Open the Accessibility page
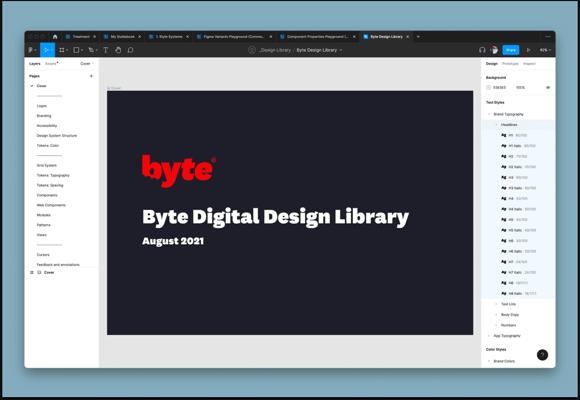The height and width of the screenshot is (400, 580). click(x=47, y=126)
